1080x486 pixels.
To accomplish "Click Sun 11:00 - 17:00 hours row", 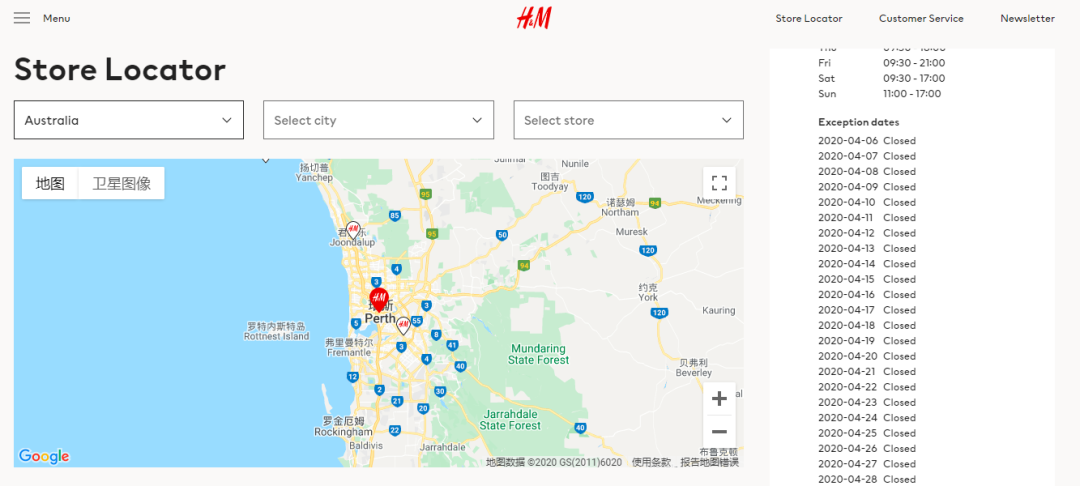I will tap(880, 93).
